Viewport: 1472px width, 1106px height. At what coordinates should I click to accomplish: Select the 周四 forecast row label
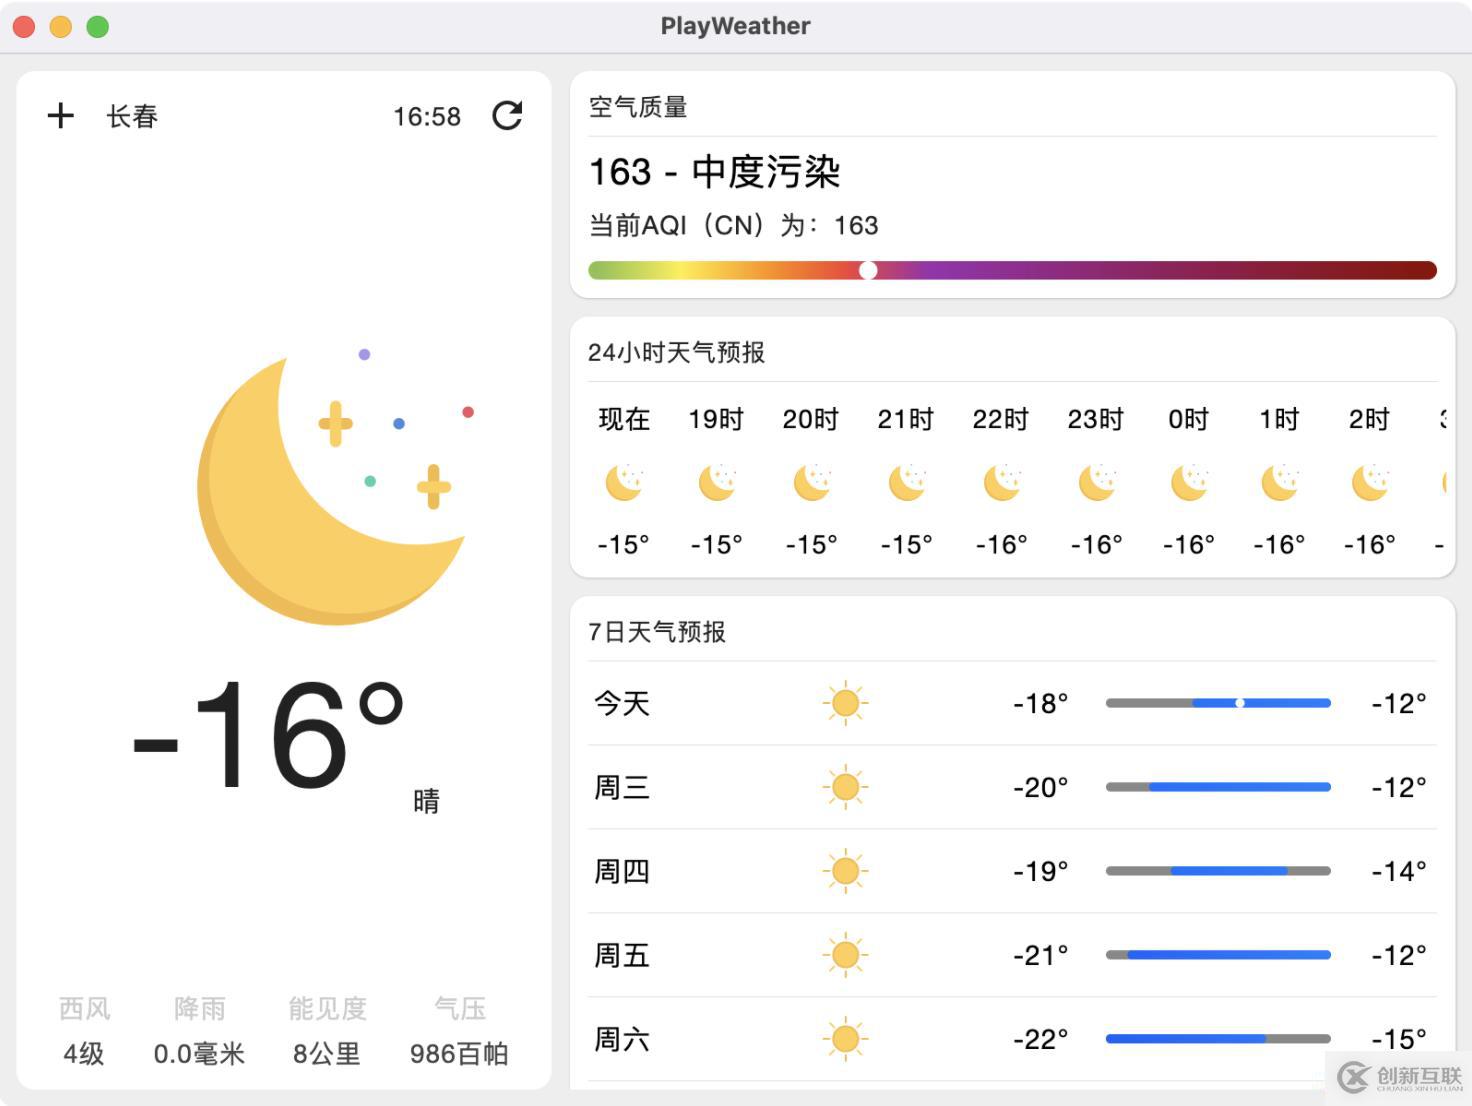pyautogui.click(x=622, y=871)
